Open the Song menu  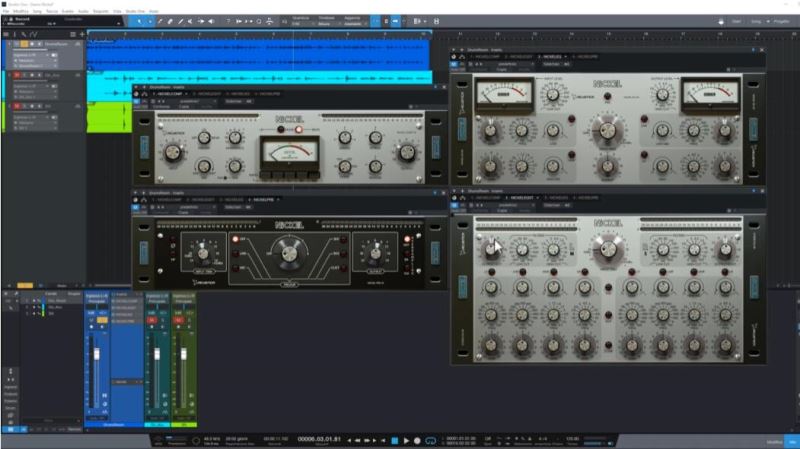(37, 11)
